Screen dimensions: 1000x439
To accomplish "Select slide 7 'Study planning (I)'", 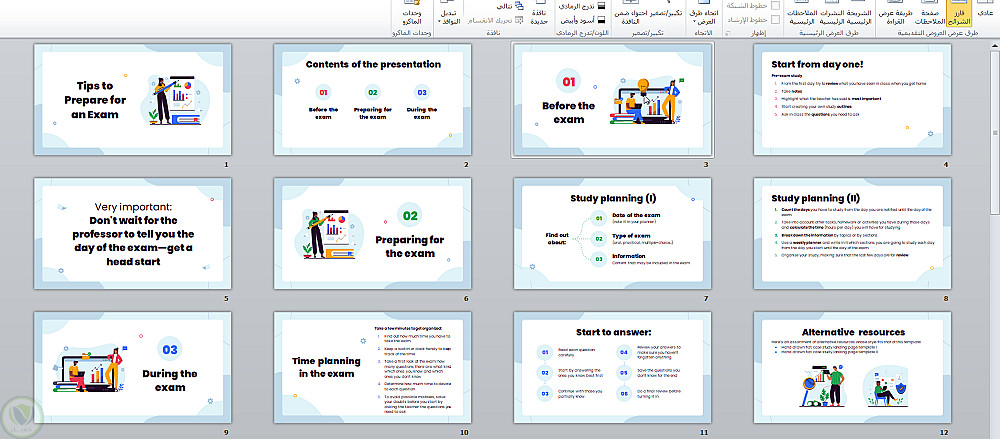I will tap(612, 234).
